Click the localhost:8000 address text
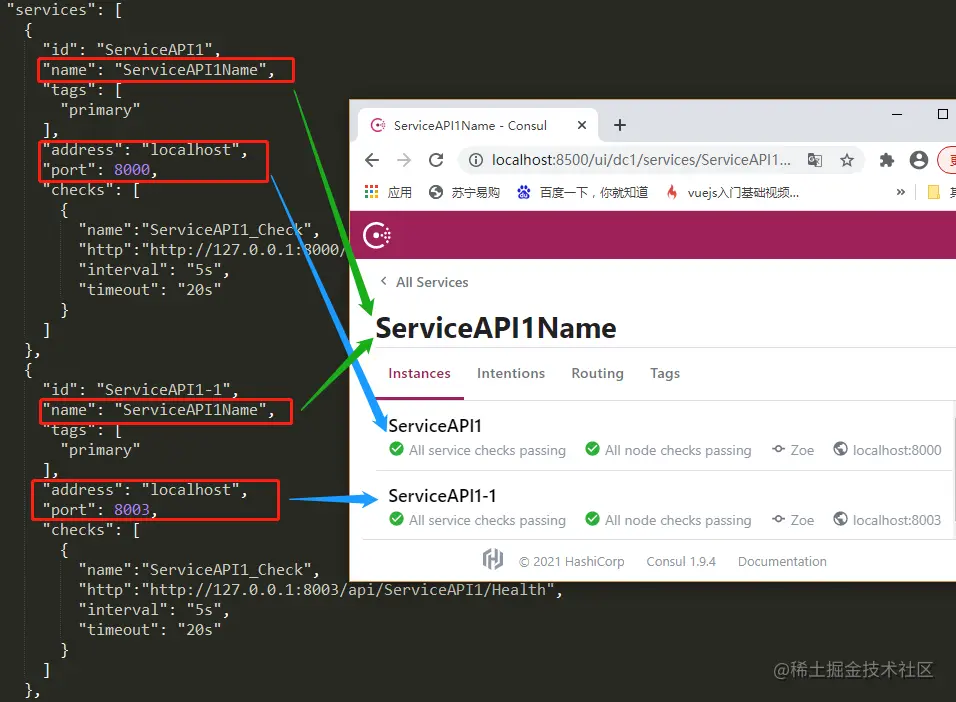The image size is (956, 702). coord(897,450)
